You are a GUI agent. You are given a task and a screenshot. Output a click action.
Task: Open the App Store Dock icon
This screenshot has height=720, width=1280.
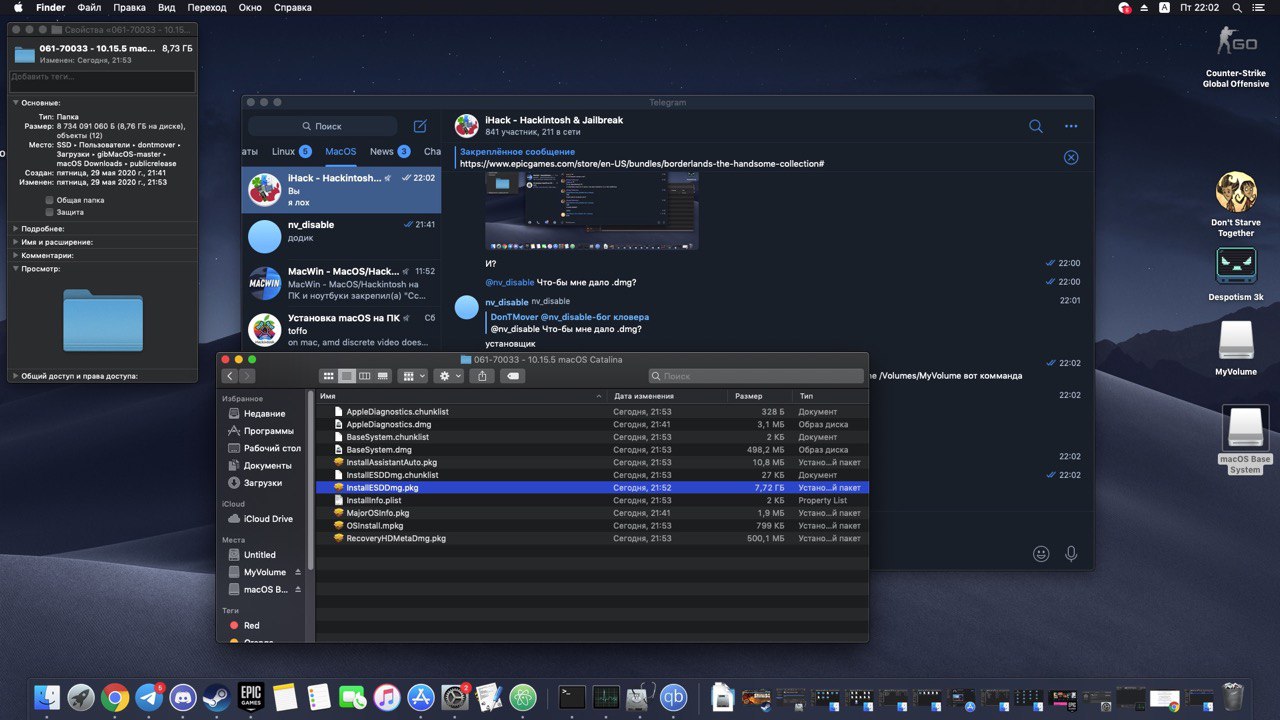coord(420,697)
